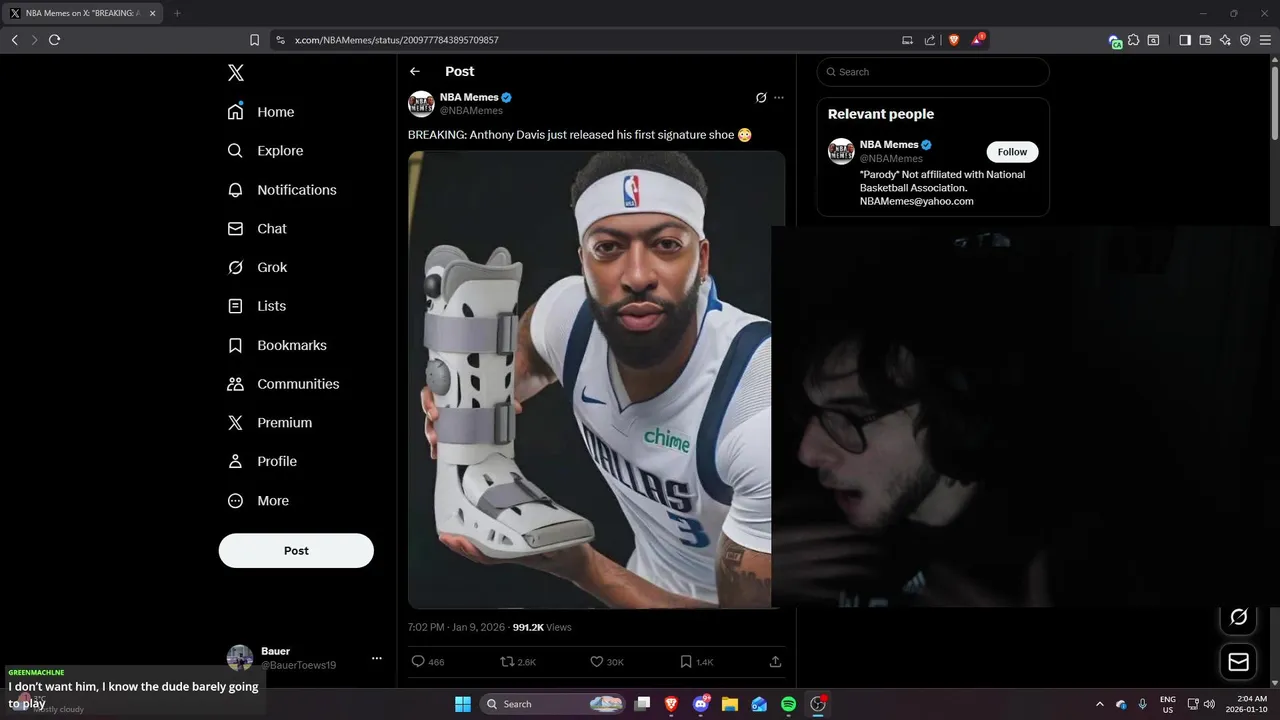Click the repost icon with 2.6K
This screenshot has width=1280, height=720.
coord(507,662)
